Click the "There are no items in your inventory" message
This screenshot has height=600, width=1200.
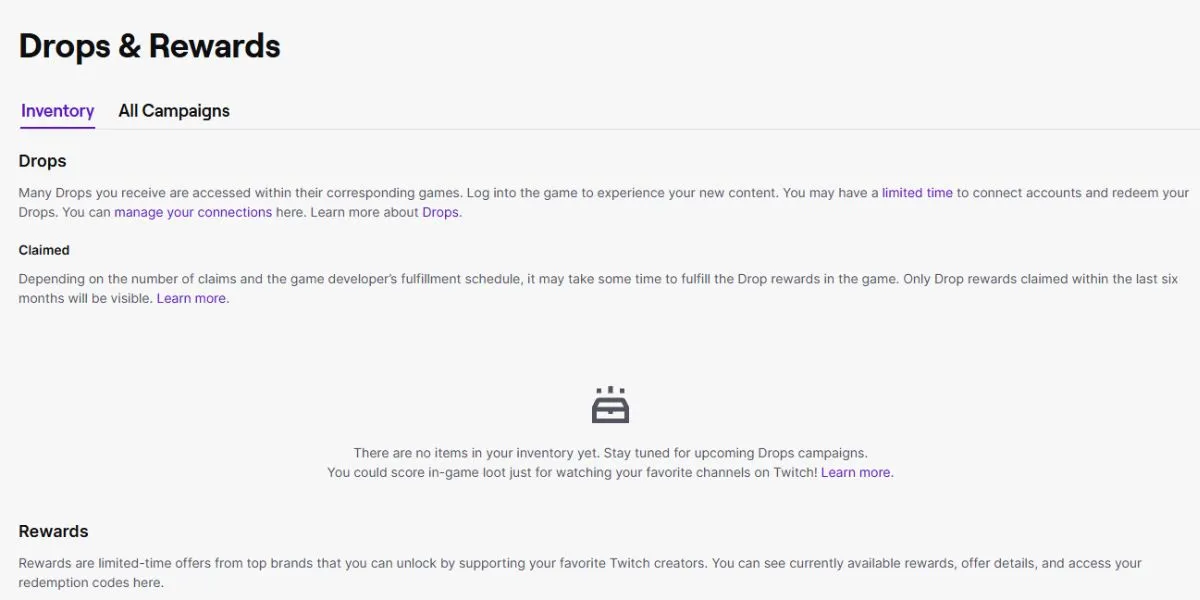point(610,453)
